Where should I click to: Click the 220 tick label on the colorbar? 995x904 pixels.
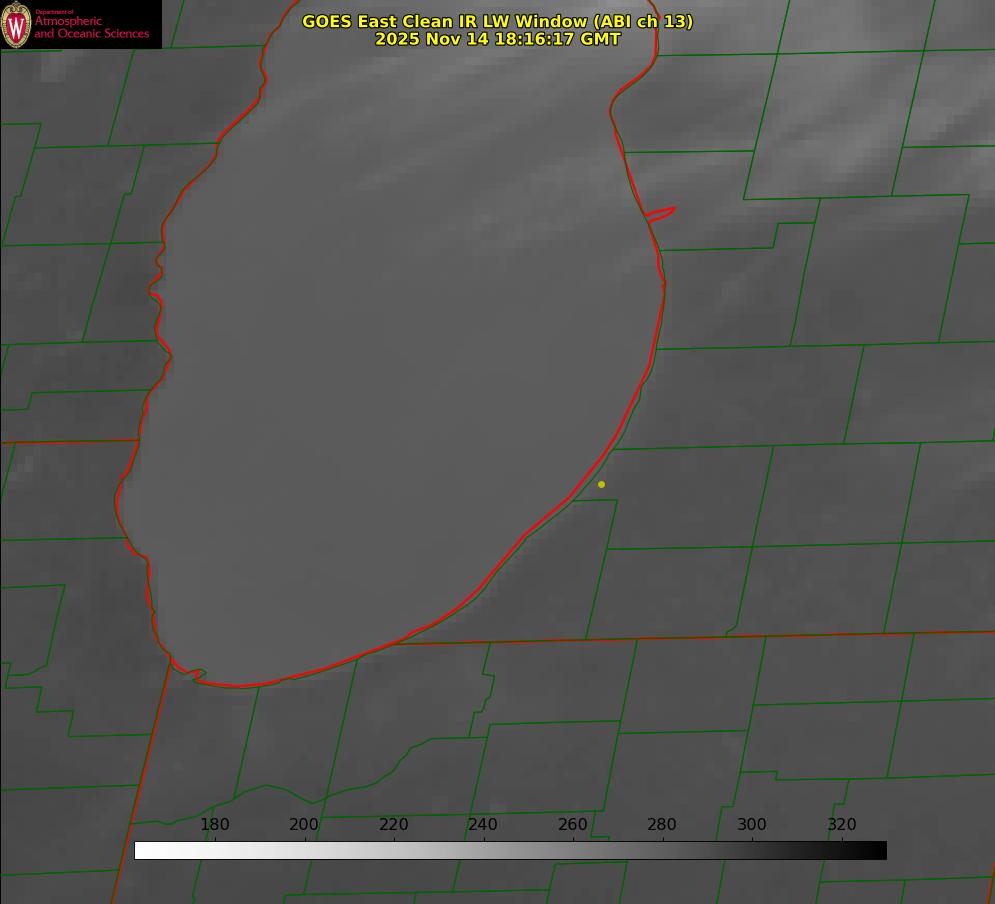pos(394,825)
